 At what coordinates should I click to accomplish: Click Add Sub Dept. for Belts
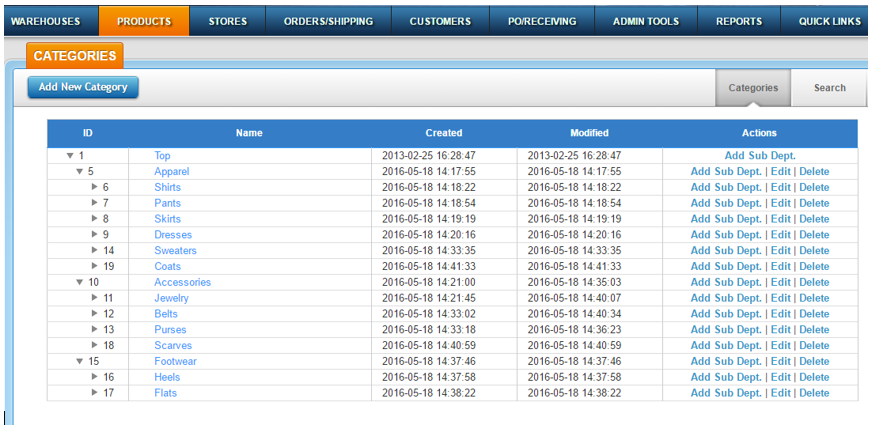pos(726,314)
